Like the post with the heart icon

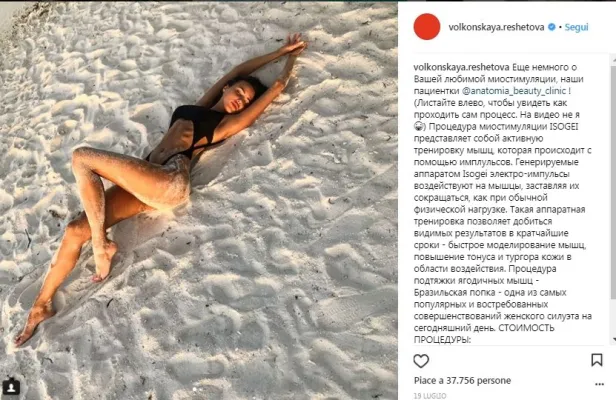point(421,361)
